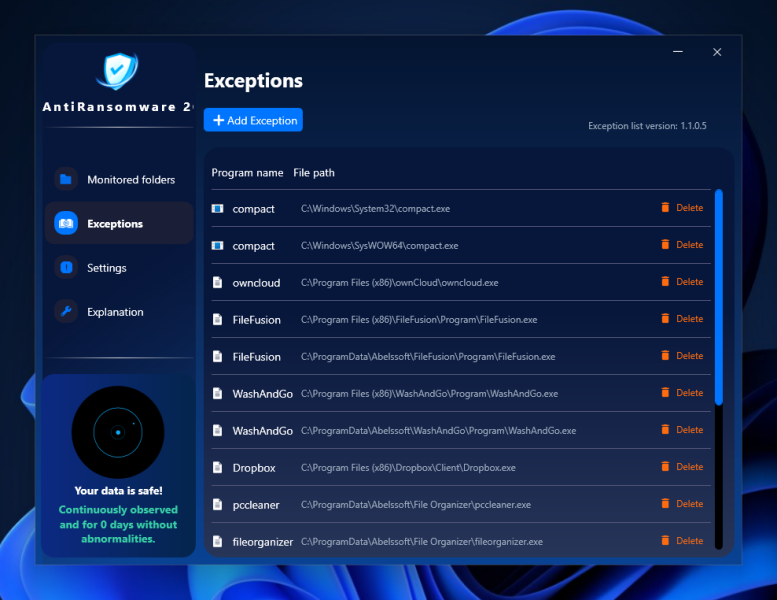Image resolution: width=777 pixels, height=600 pixels.
Task: Click file icon of ProgramData FileFusion row
Action: pyautogui.click(x=218, y=356)
